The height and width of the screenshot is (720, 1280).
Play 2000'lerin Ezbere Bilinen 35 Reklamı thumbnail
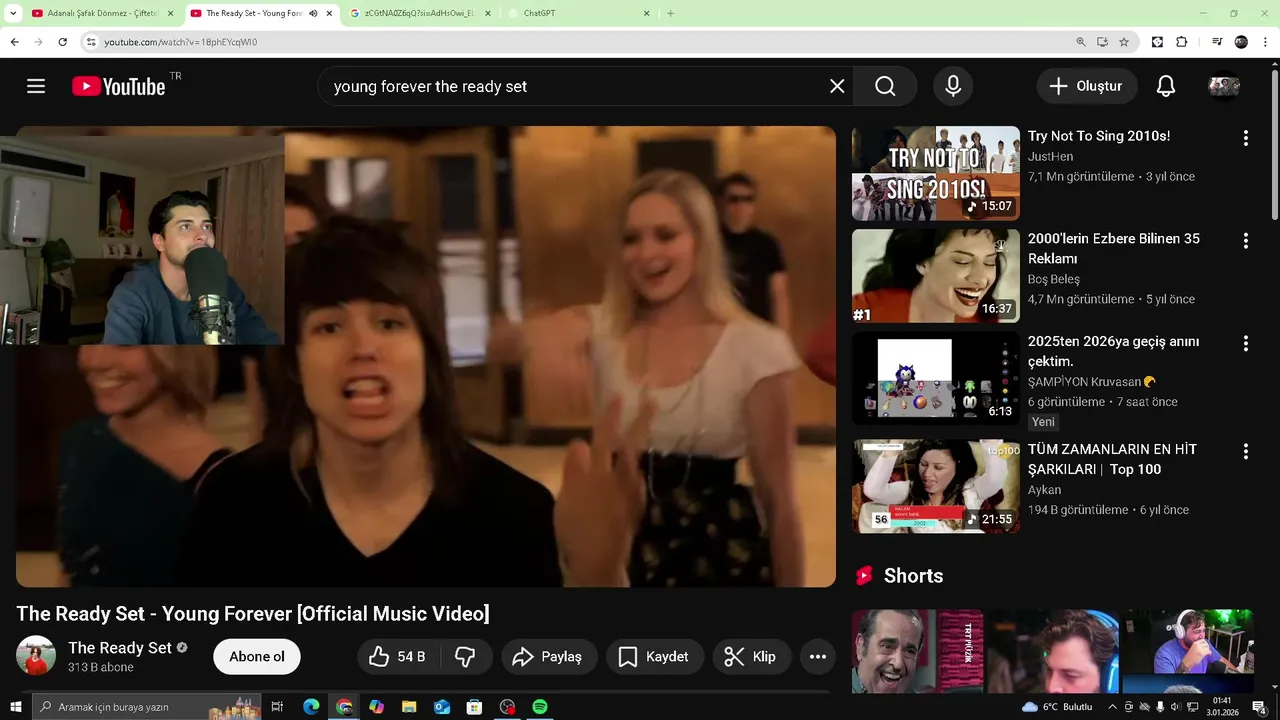click(936, 276)
